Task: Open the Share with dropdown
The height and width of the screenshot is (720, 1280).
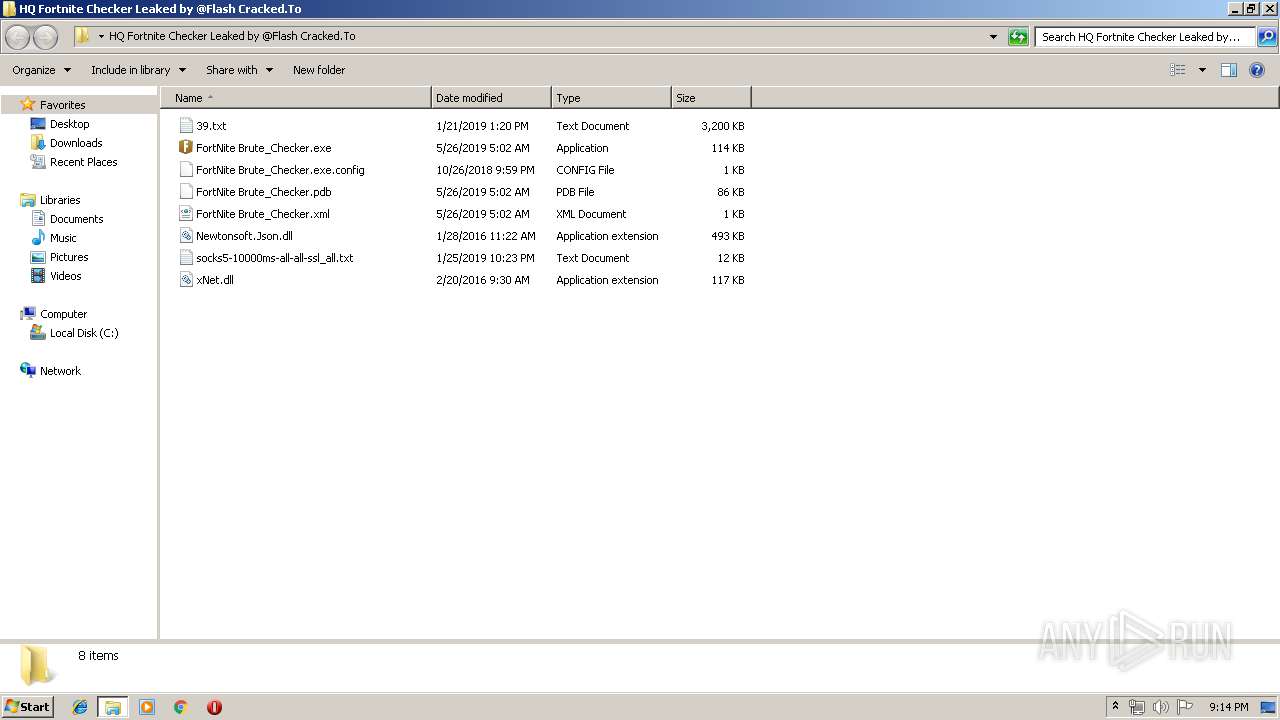Action: click(x=239, y=70)
